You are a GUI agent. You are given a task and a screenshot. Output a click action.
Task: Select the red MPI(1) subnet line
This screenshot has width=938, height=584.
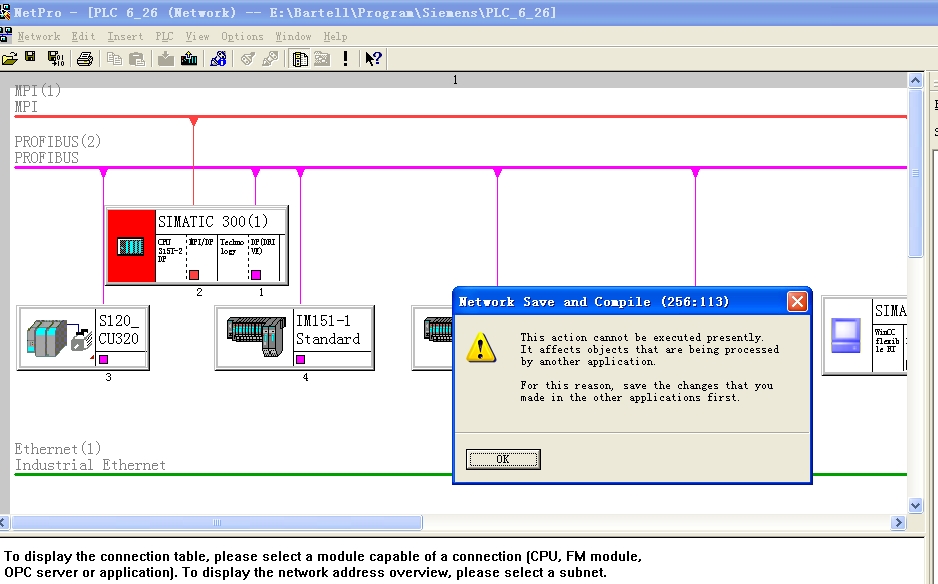pos(461,117)
